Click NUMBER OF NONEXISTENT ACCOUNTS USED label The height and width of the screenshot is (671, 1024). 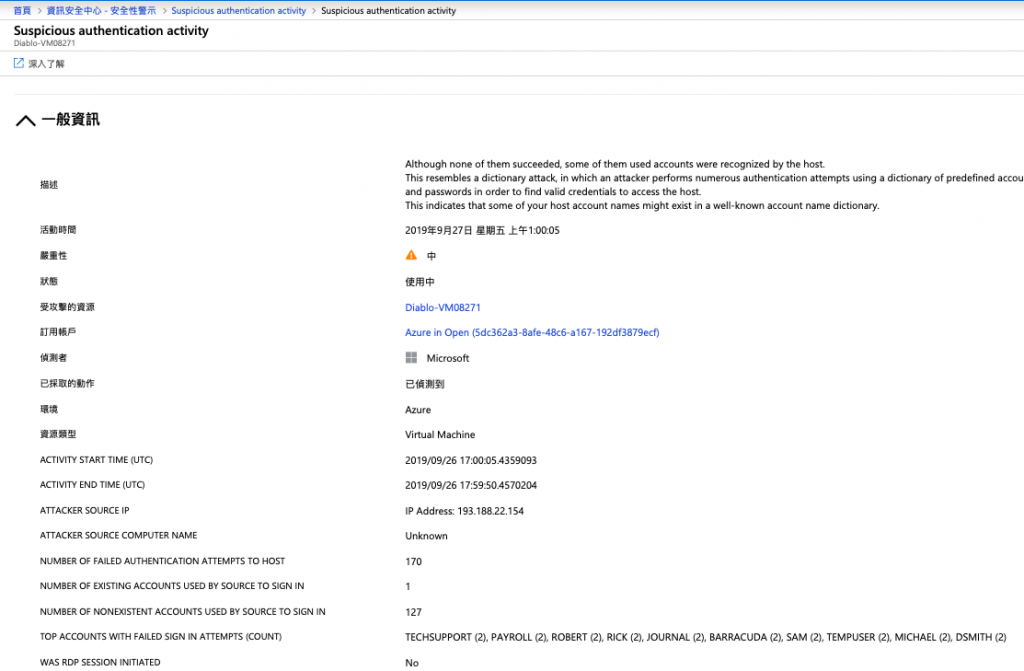tap(183, 612)
